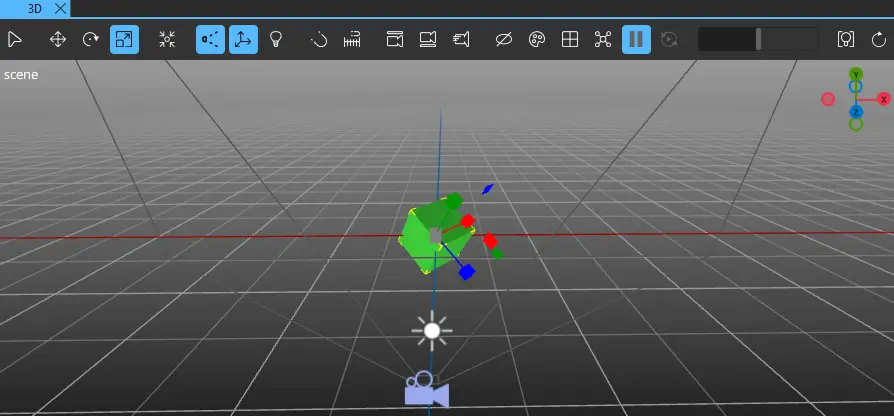
Task: Toggle the light bulb lighting button
Action: (276, 40)
